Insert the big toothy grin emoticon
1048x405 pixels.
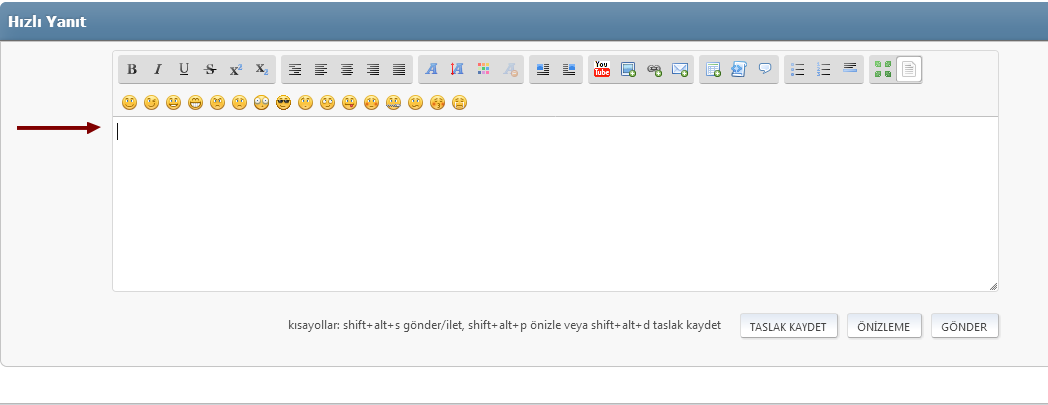pos(195,103)
